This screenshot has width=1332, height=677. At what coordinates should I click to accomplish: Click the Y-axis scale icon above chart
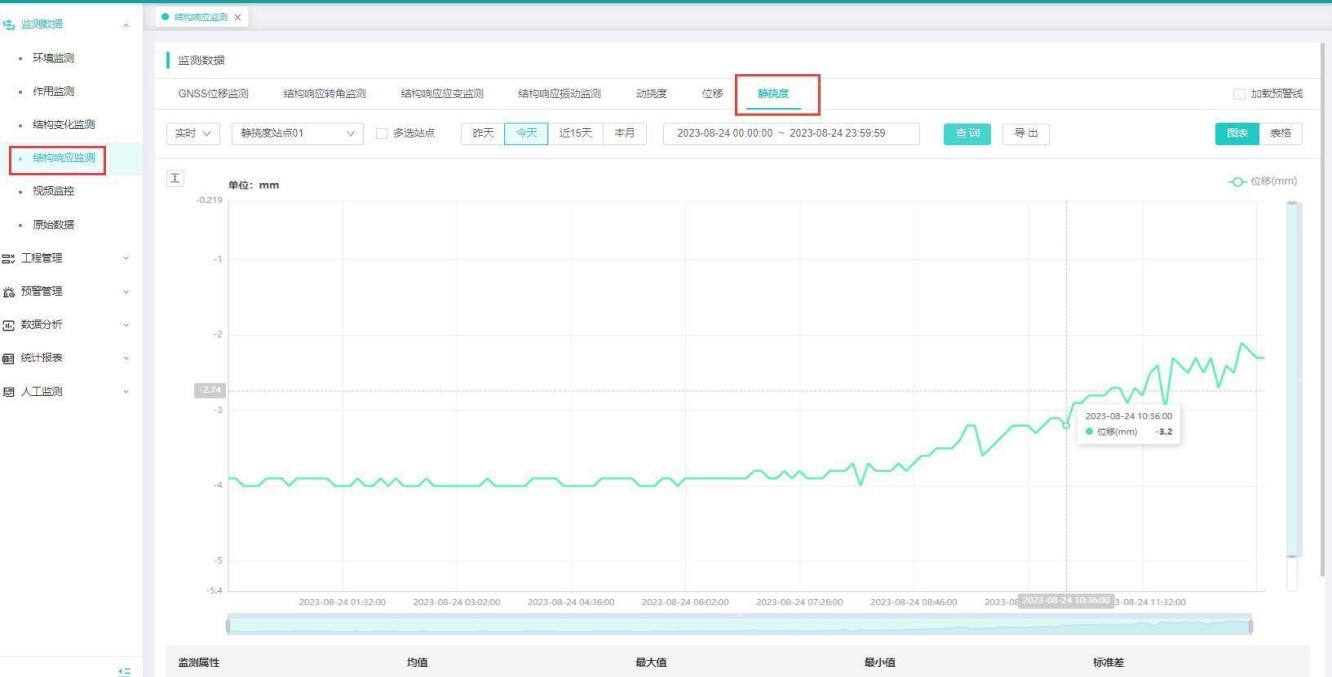coord(175,178)
